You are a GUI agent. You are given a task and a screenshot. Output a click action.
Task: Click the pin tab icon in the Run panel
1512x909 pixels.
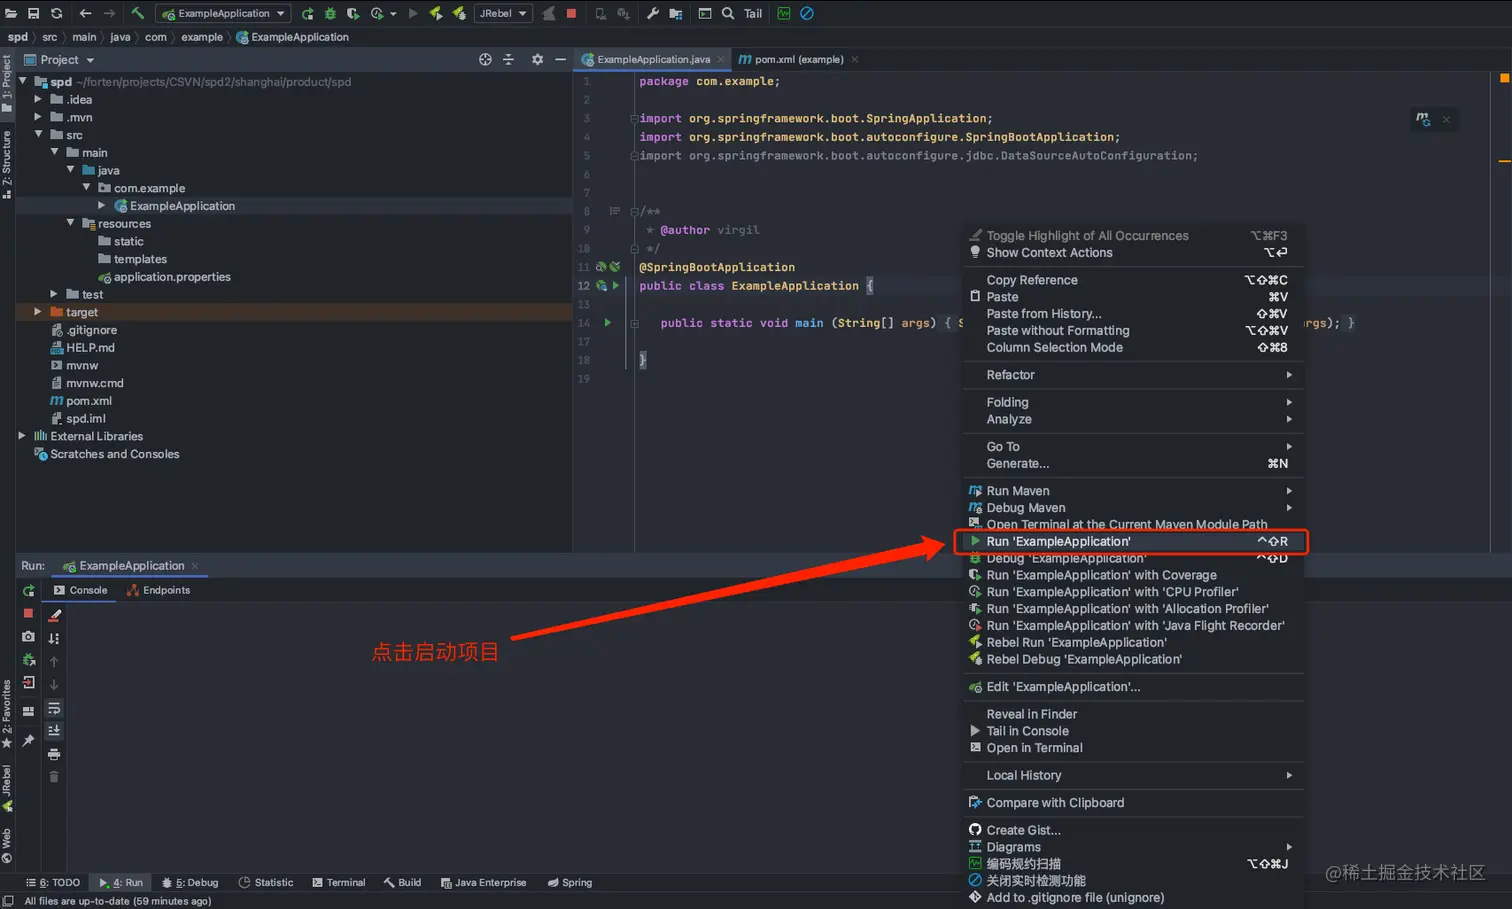28,741
